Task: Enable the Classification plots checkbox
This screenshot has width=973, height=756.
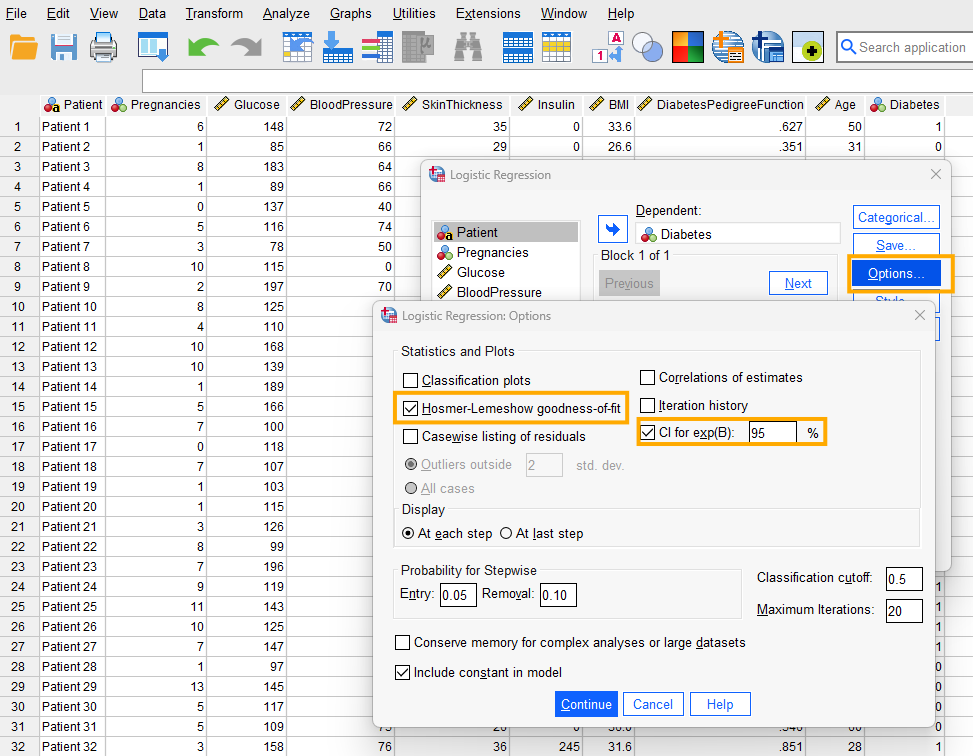Action: pos(410,381)
